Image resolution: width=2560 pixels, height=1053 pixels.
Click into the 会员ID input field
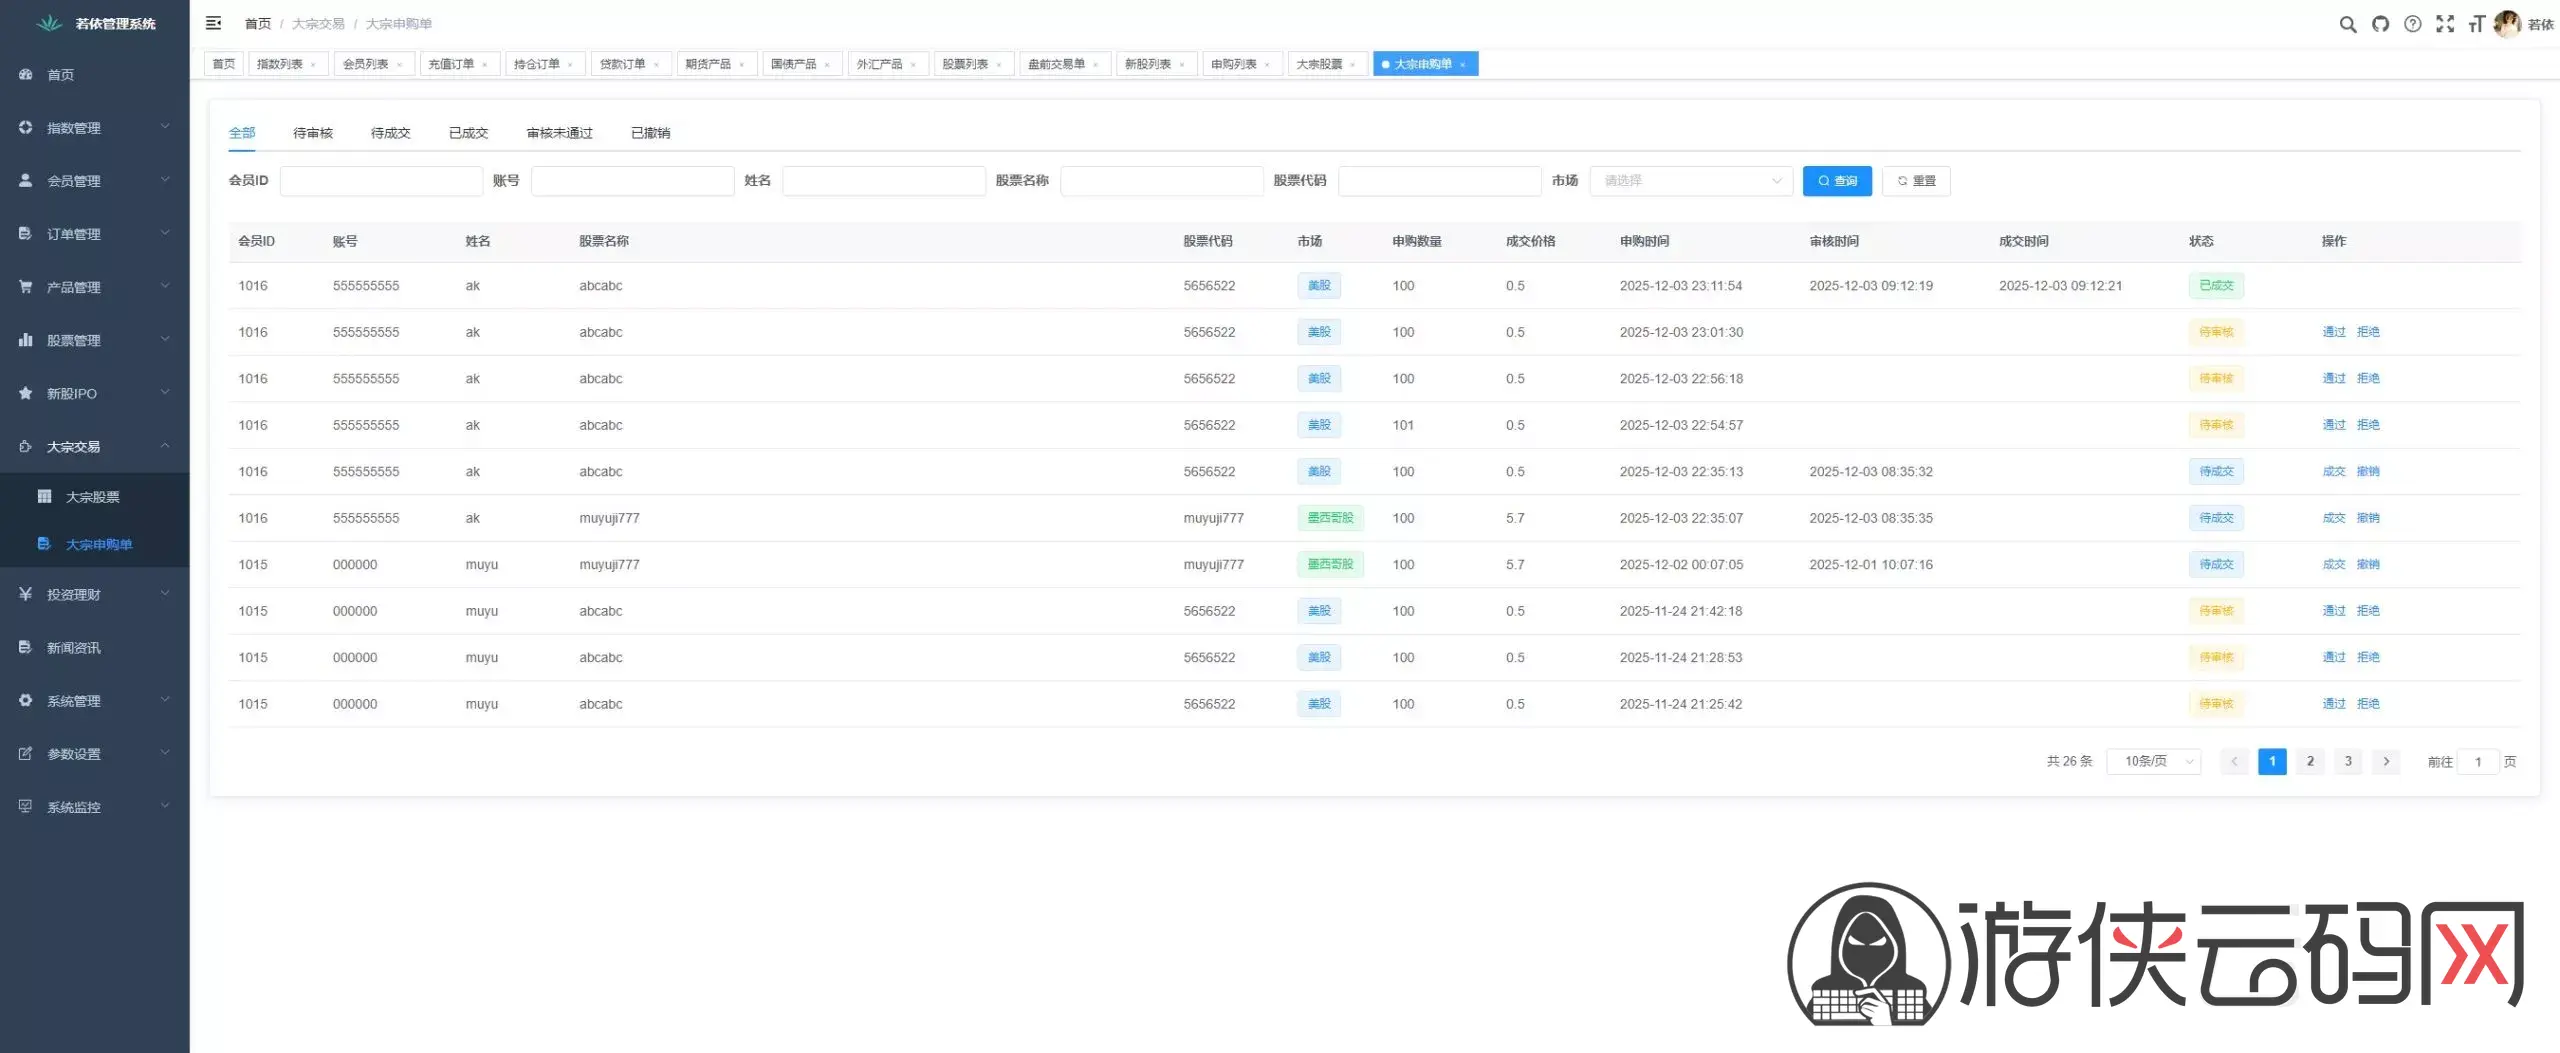pos(381,181)
